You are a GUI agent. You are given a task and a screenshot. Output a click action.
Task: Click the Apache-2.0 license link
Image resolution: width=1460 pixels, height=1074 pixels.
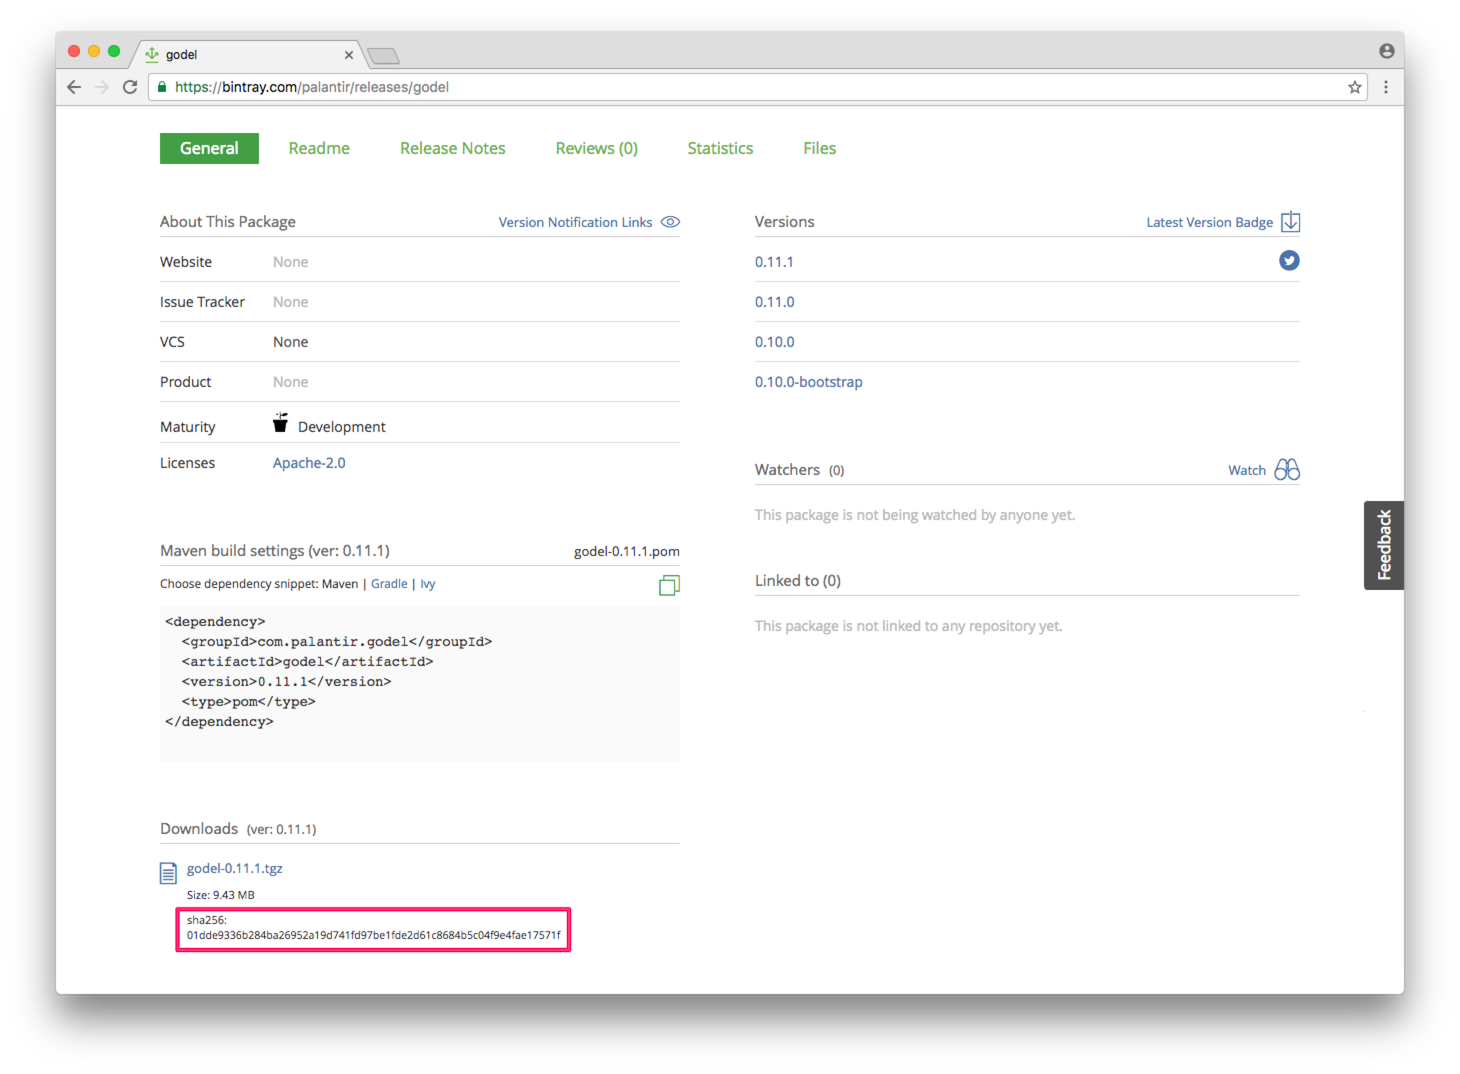[309, 463]
